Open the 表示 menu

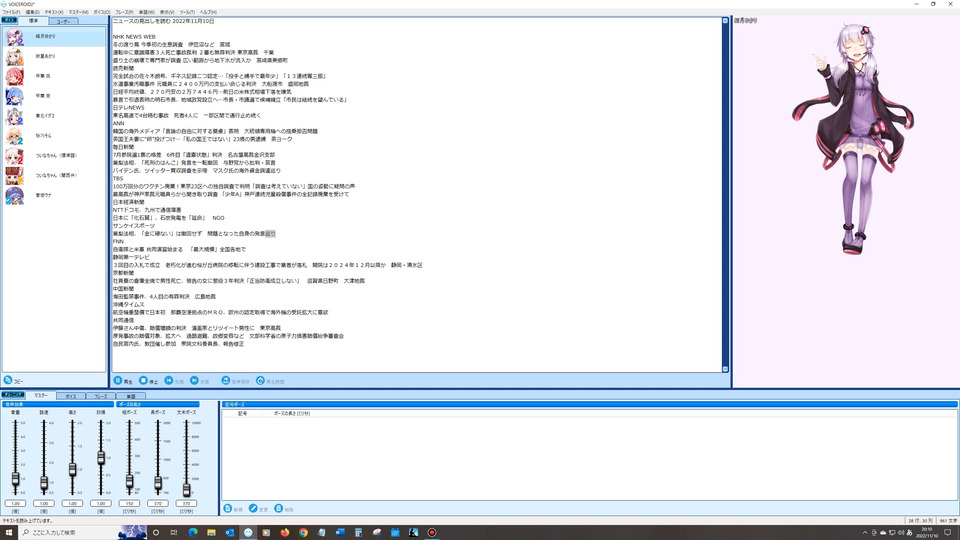pos(167,12)
